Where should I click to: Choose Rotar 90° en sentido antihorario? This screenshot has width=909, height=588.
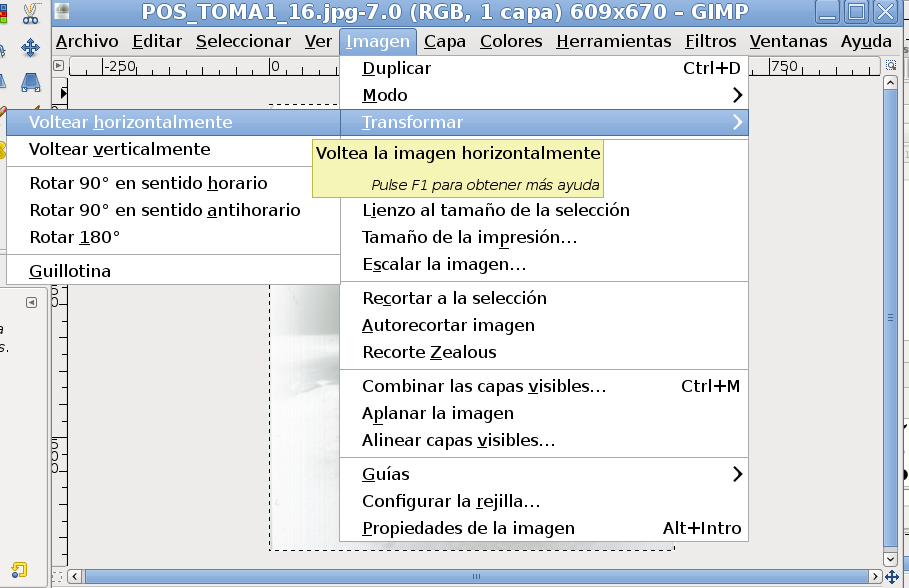(x=173, y=210)
